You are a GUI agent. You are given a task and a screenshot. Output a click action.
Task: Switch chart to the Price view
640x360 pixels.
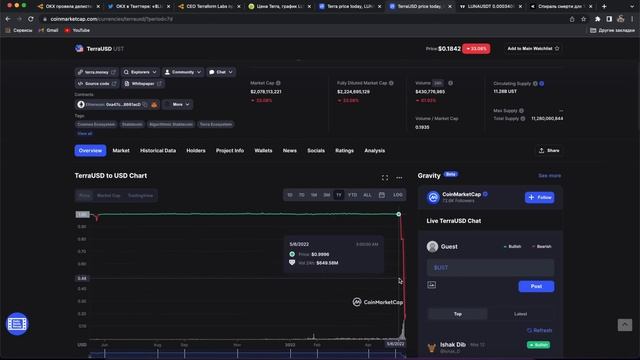point(84,196)
